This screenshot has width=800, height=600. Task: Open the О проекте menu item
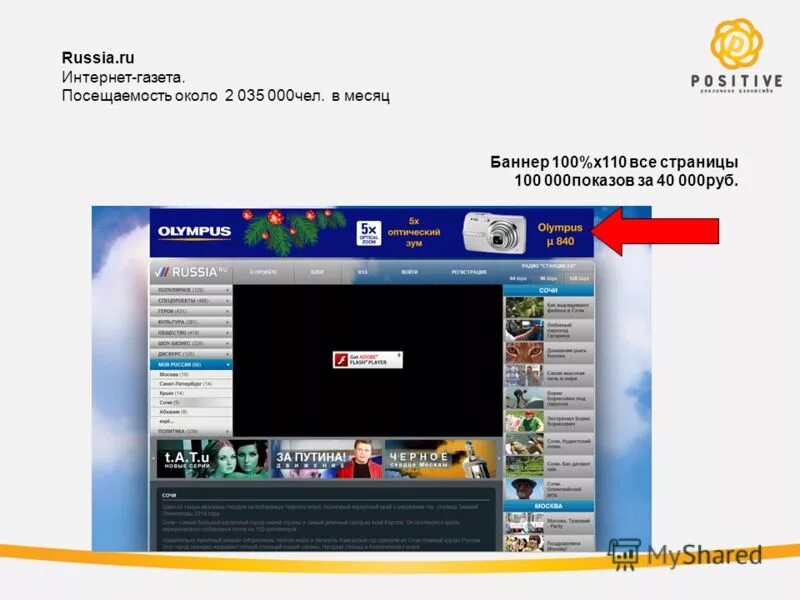tap(263, 272)
